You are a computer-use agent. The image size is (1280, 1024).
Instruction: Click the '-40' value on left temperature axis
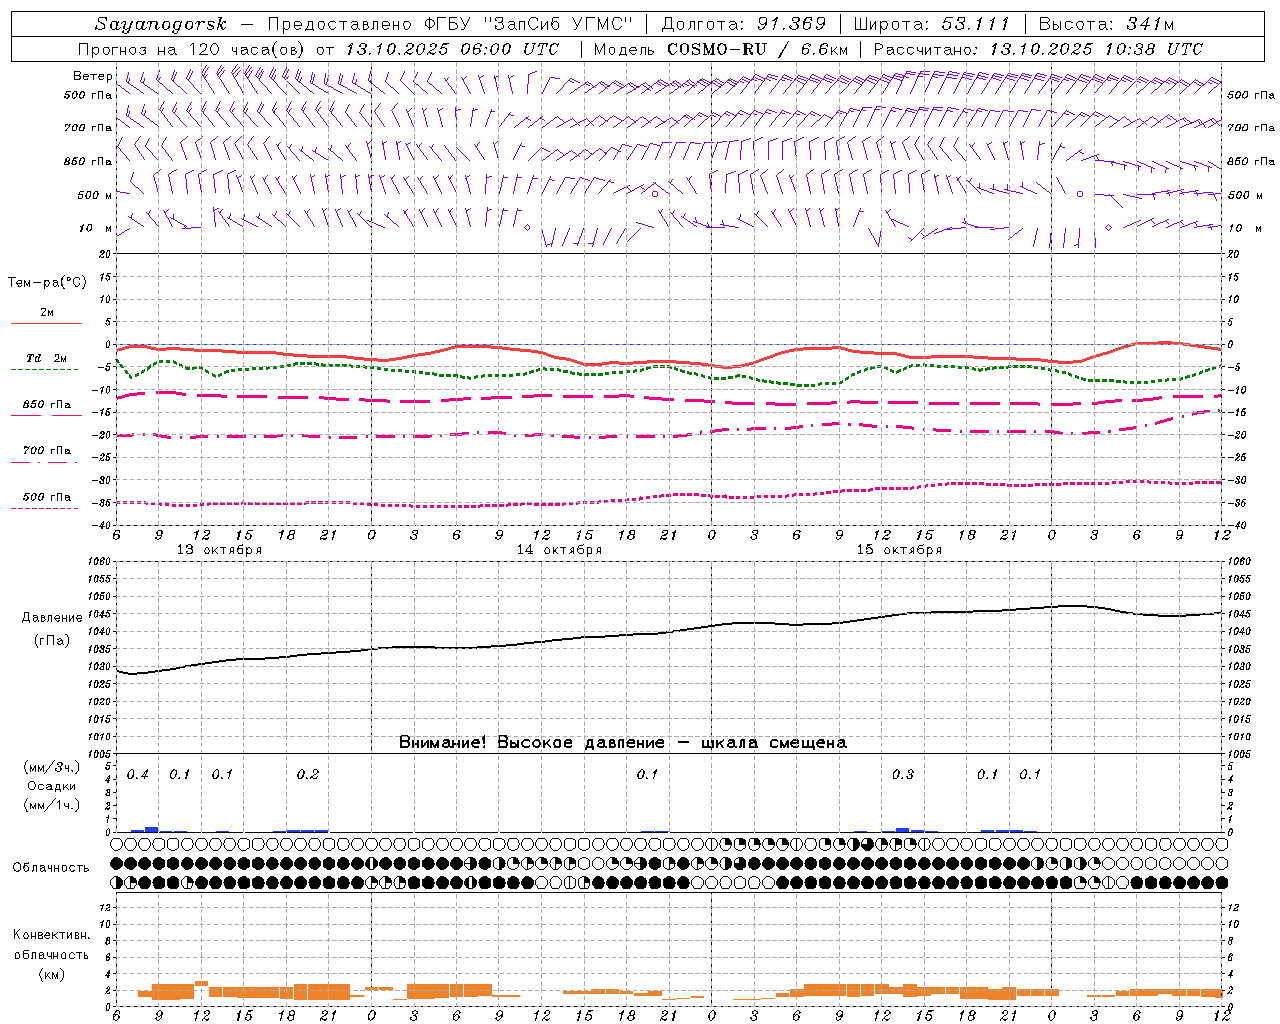coord(103,525)
